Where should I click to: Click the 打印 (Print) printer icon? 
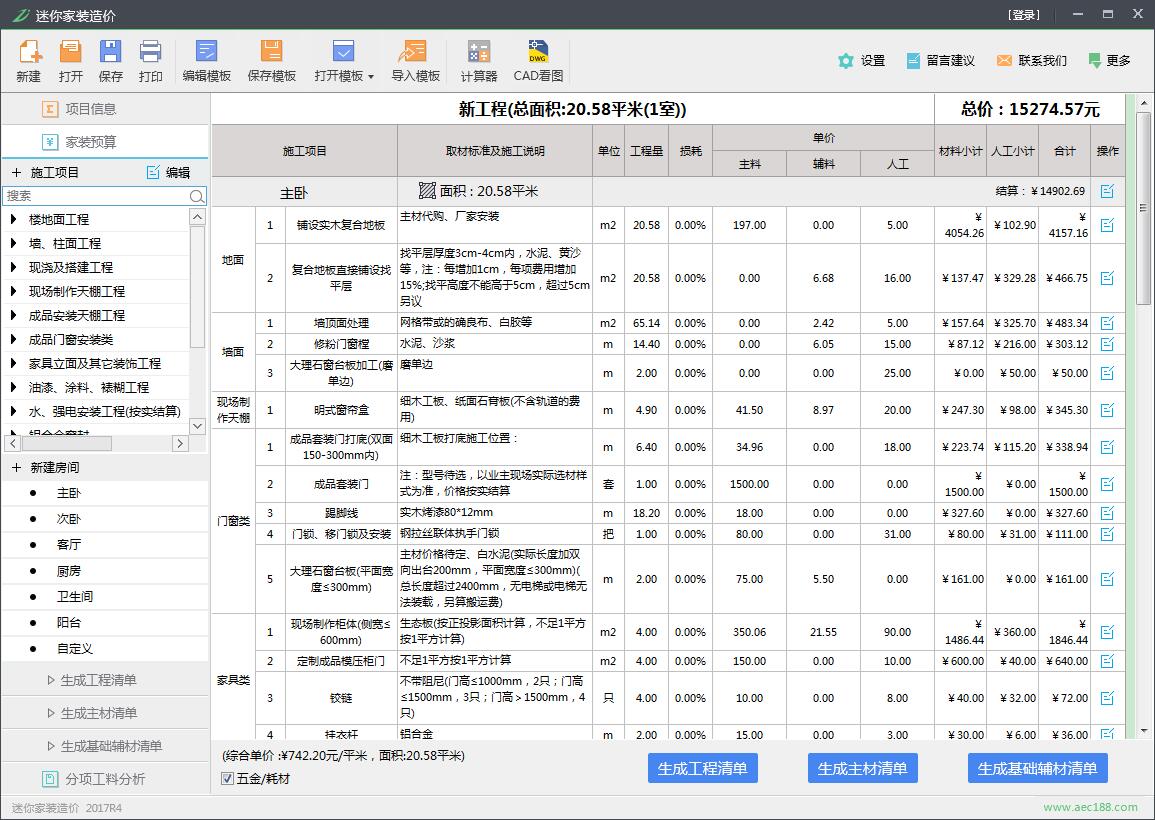(151, 52)
